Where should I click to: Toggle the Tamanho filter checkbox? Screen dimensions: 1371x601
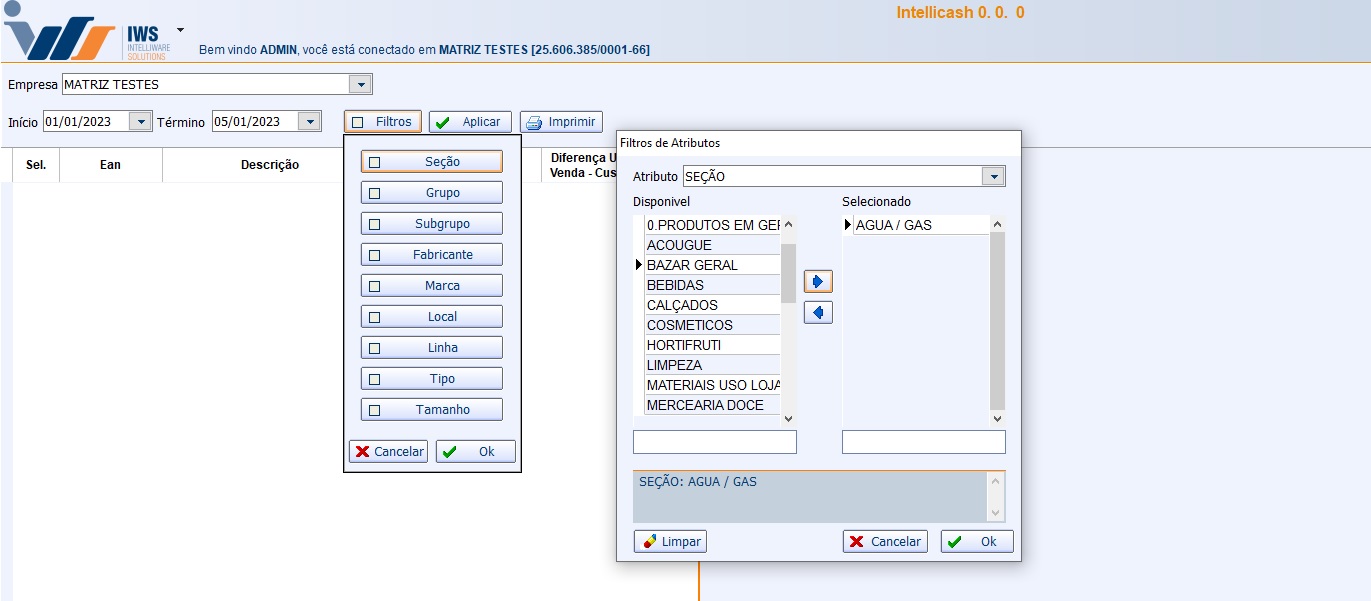[375, 410]
